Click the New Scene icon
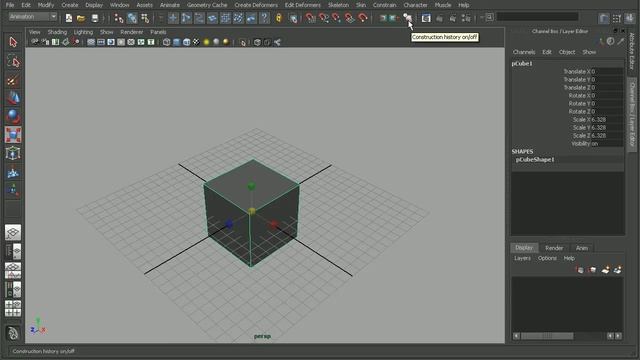Image resolution: width=640 pixels, height=360 pixels. coord(69,18)
